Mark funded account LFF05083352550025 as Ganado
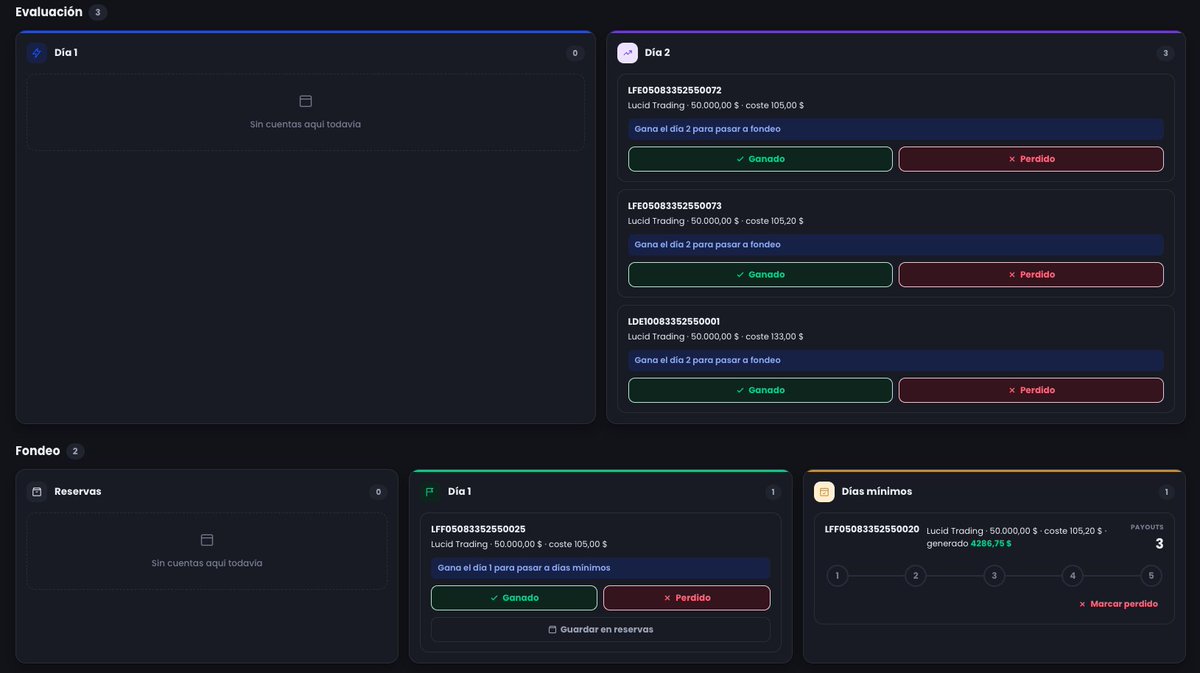 click(514, 598)
